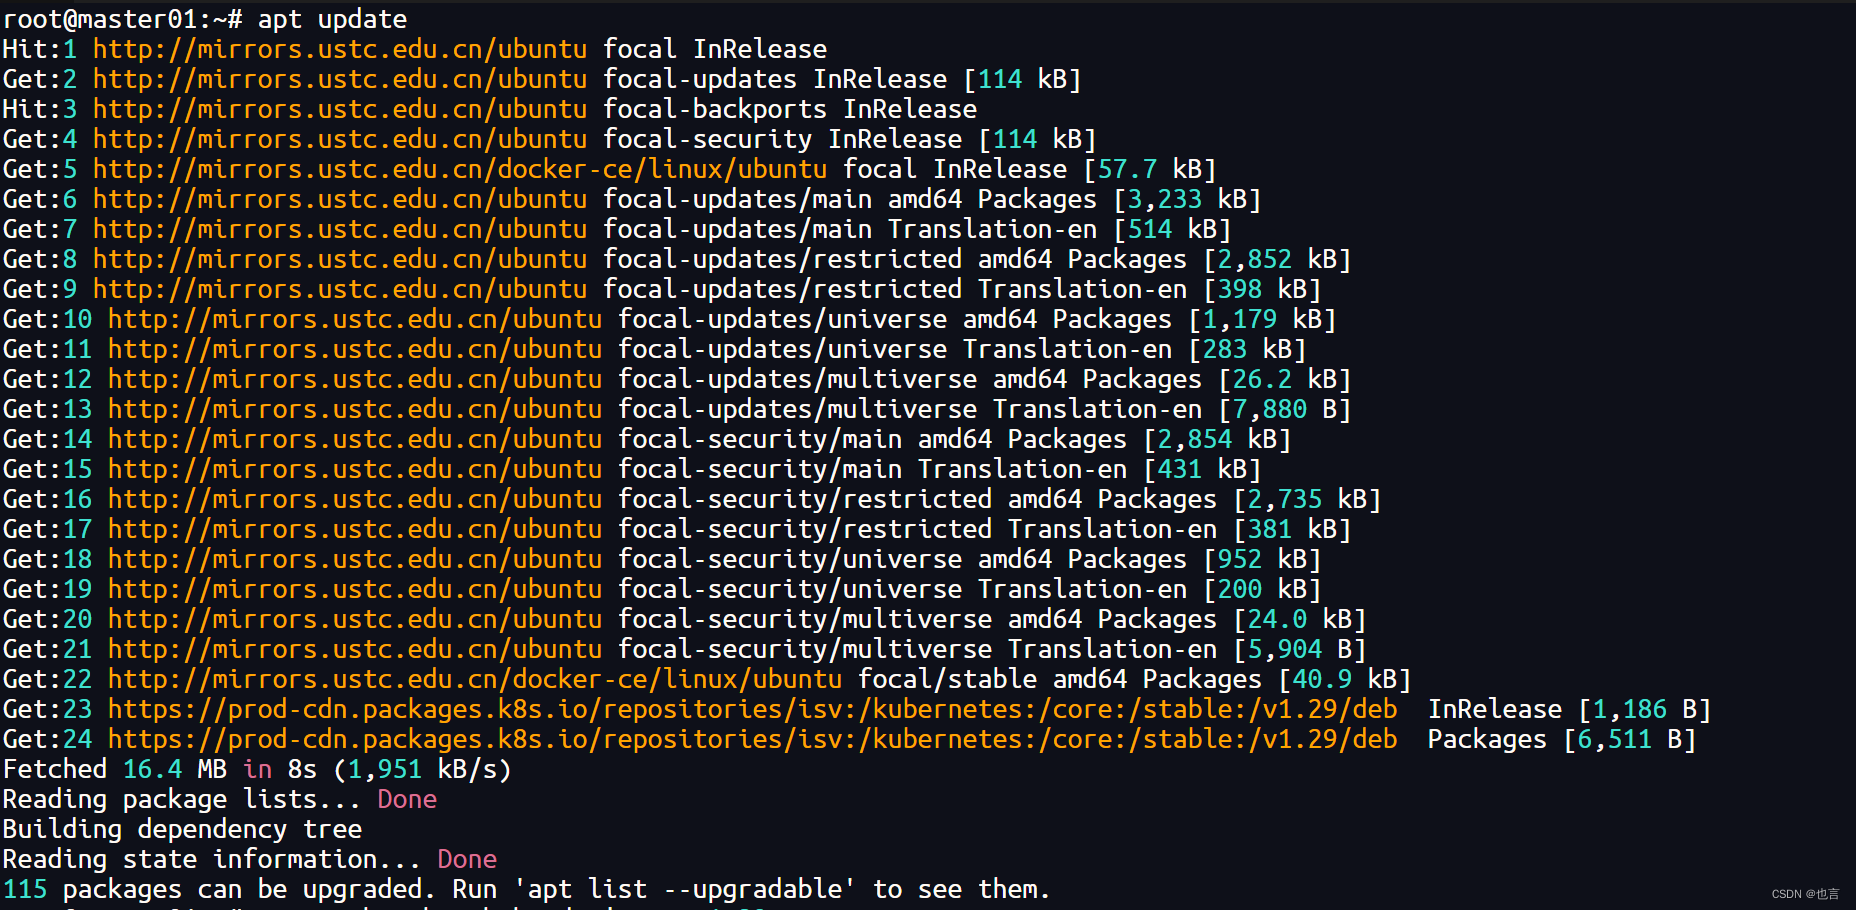Viewport: 1856px width, 910px height.
Task: Click 'focal-updates/multiverse Translation-en' text
Action: coord(910,409)
